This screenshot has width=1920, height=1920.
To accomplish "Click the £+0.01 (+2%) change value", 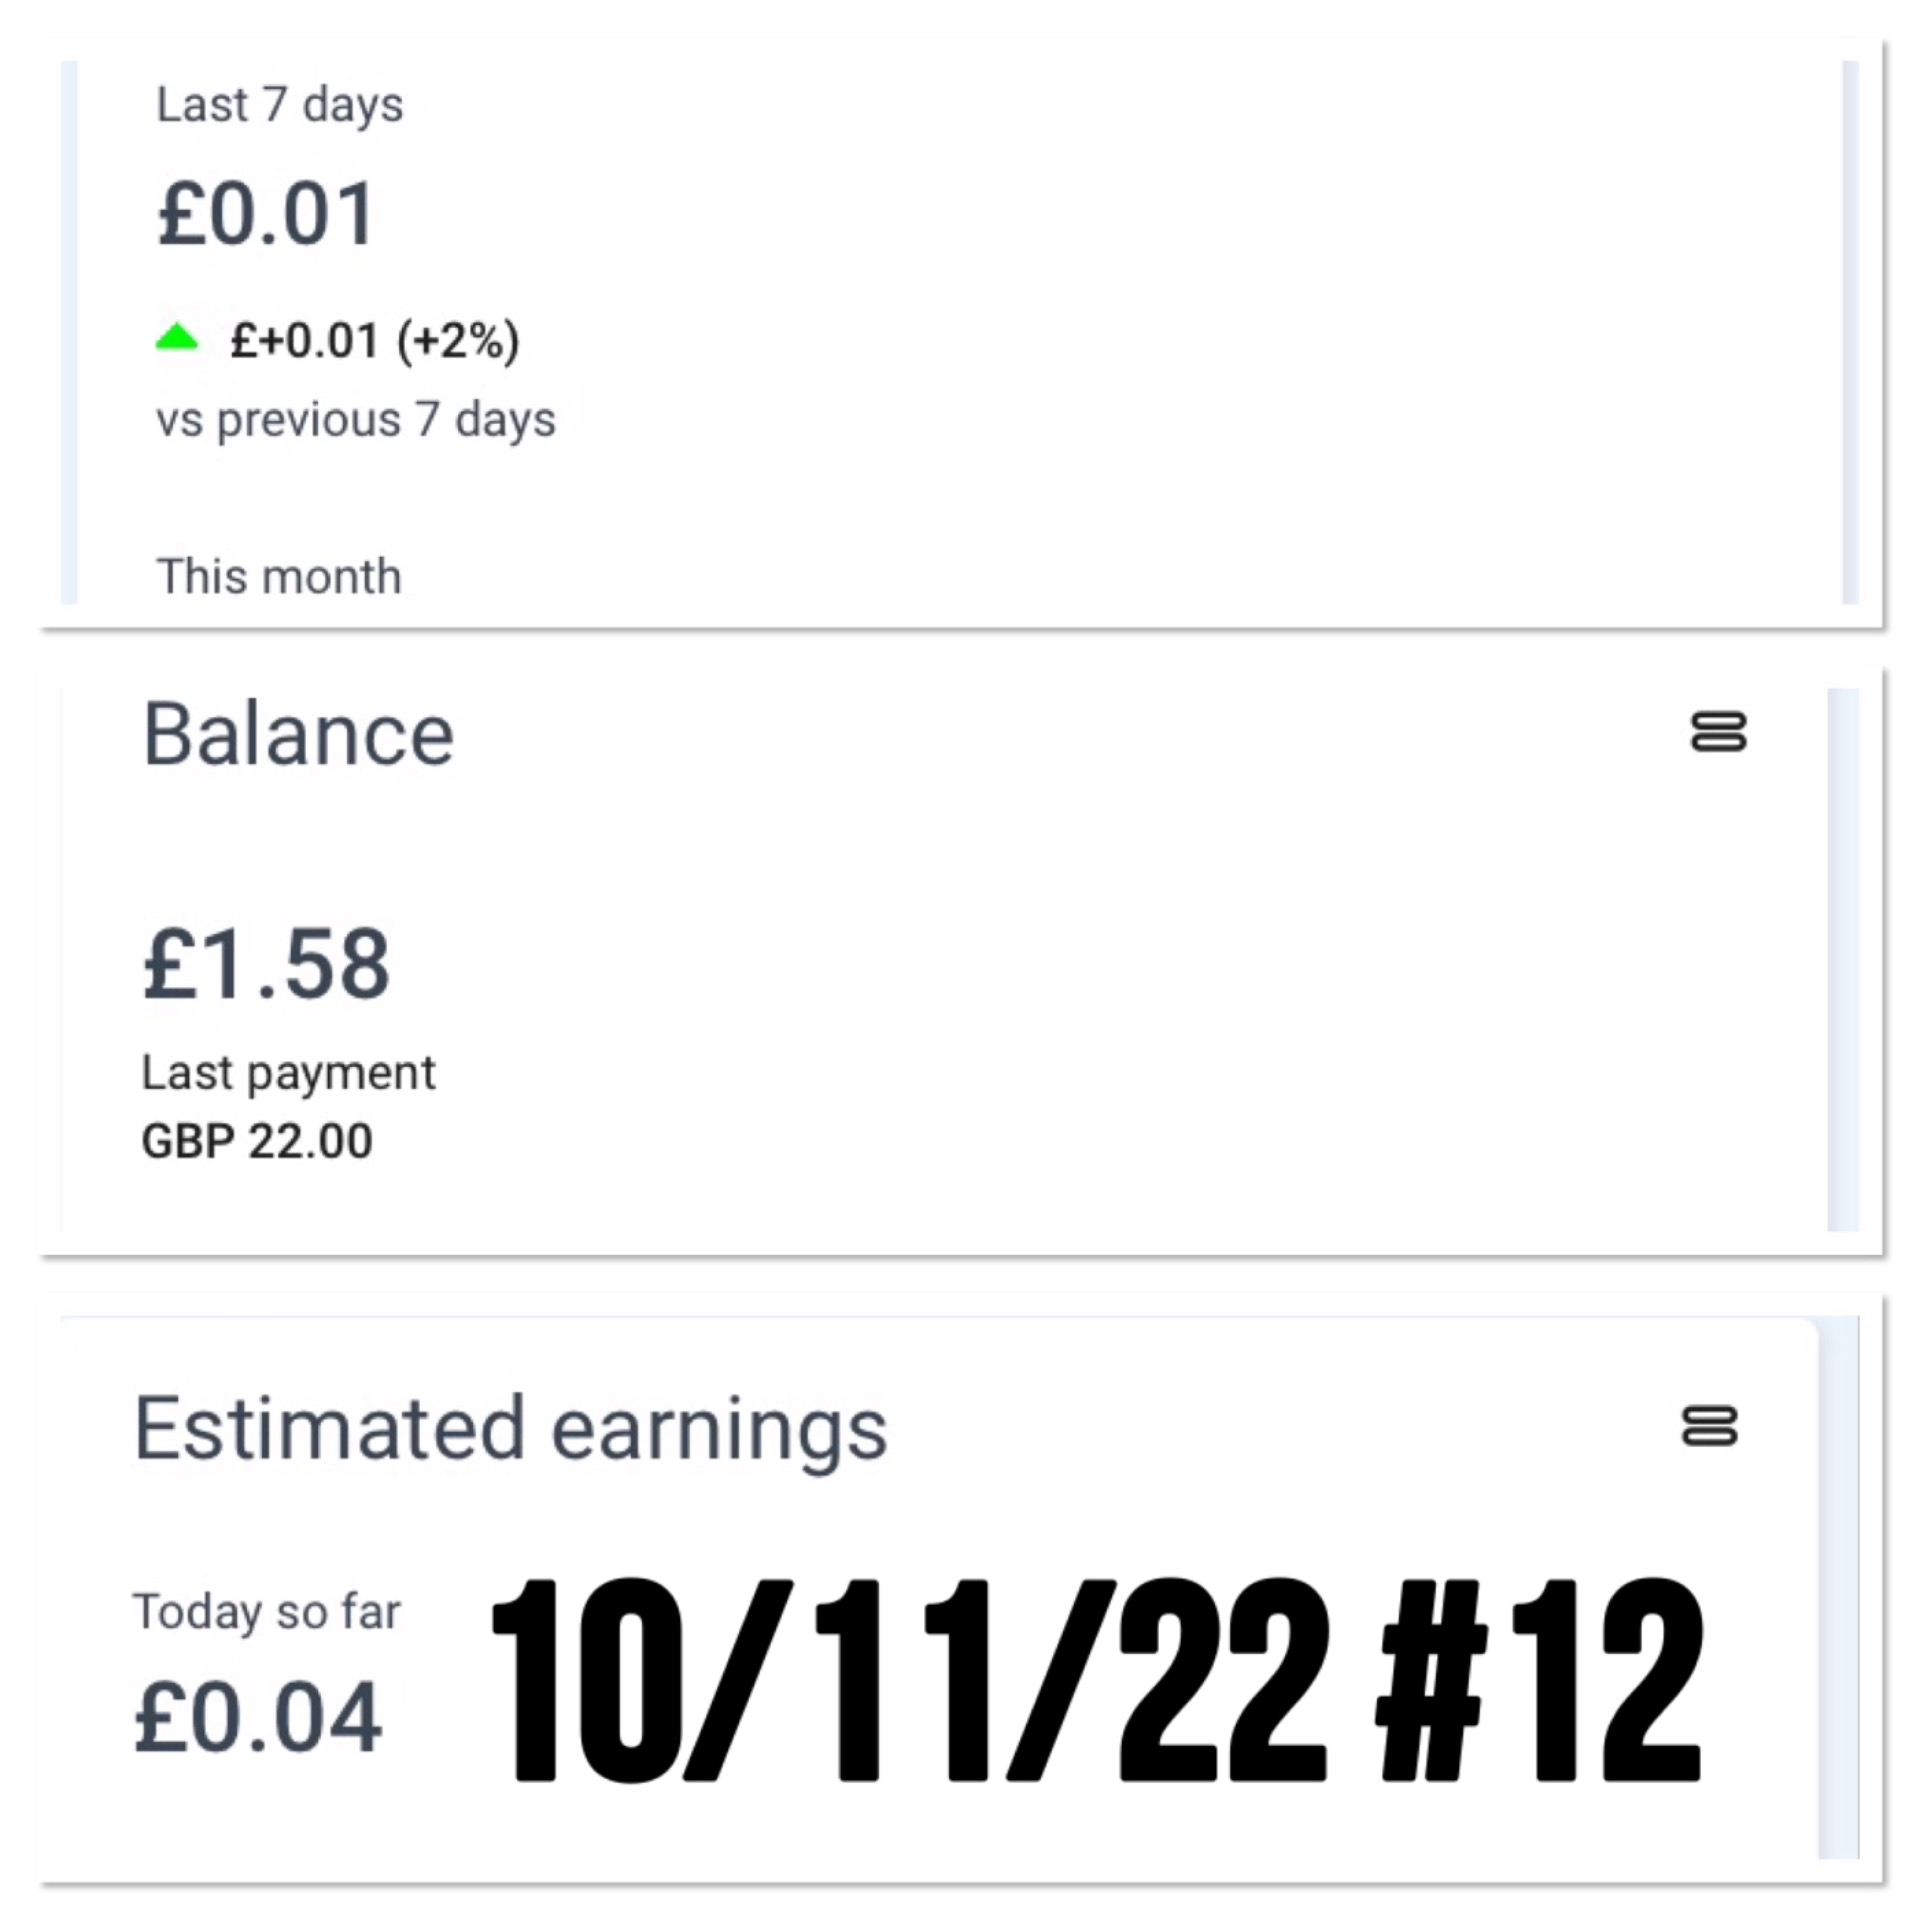I will (x=375, y=341).
